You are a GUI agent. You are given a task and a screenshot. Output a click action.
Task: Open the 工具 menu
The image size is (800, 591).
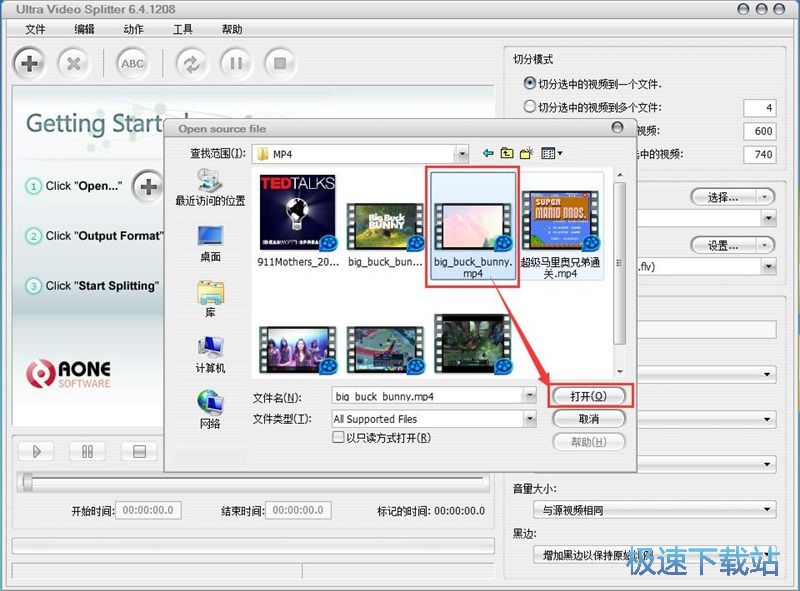tap(182, 29)
